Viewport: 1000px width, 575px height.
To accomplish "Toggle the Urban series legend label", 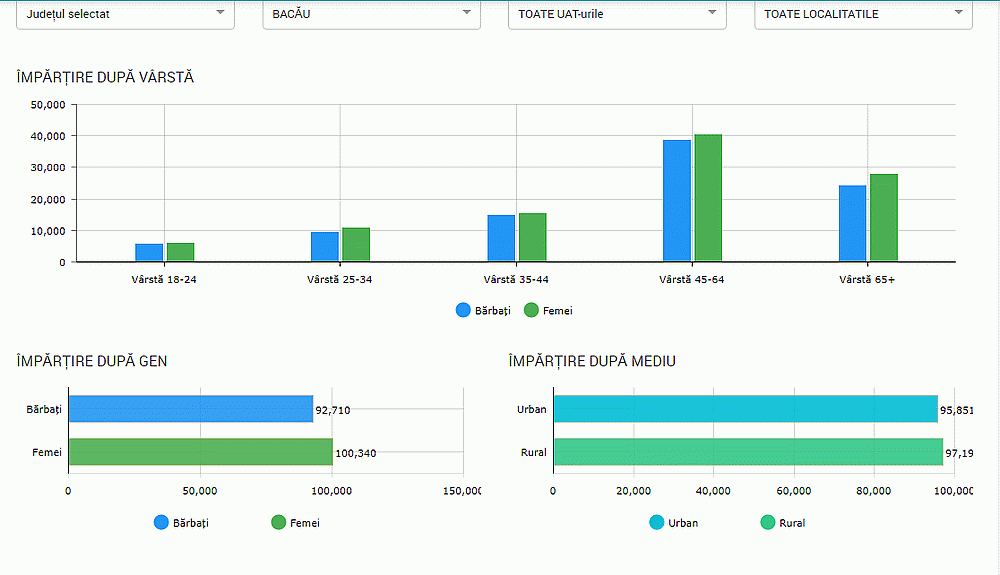I will (x=683, y=523).
